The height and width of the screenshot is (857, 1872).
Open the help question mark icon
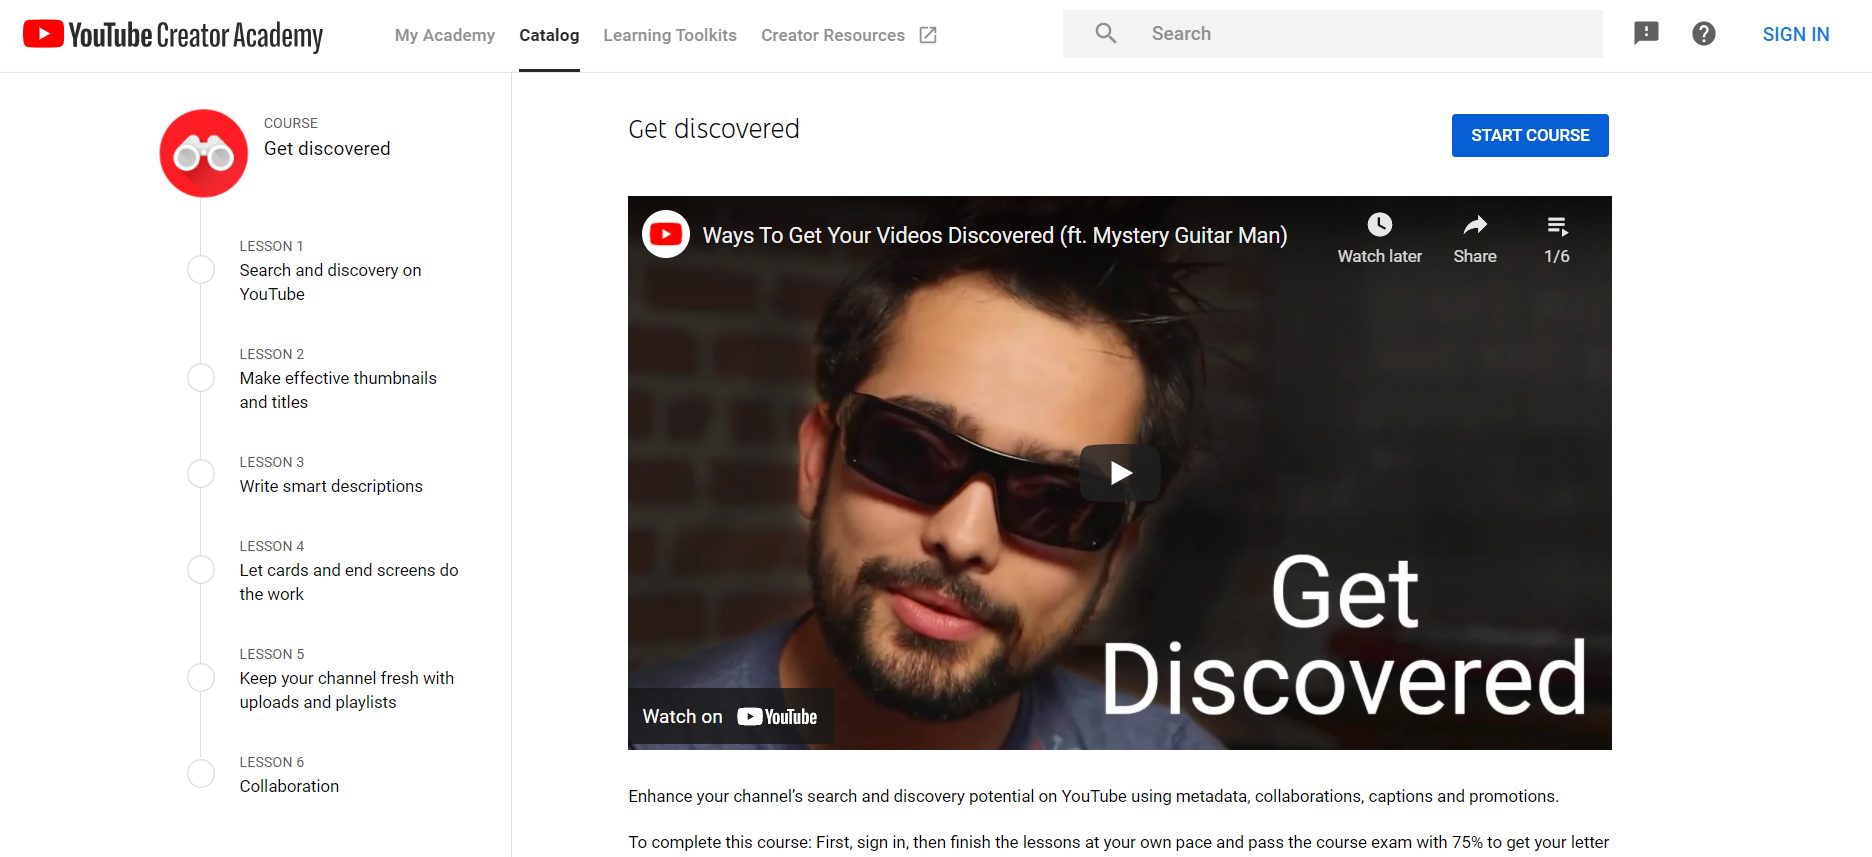coord(1704,34)
